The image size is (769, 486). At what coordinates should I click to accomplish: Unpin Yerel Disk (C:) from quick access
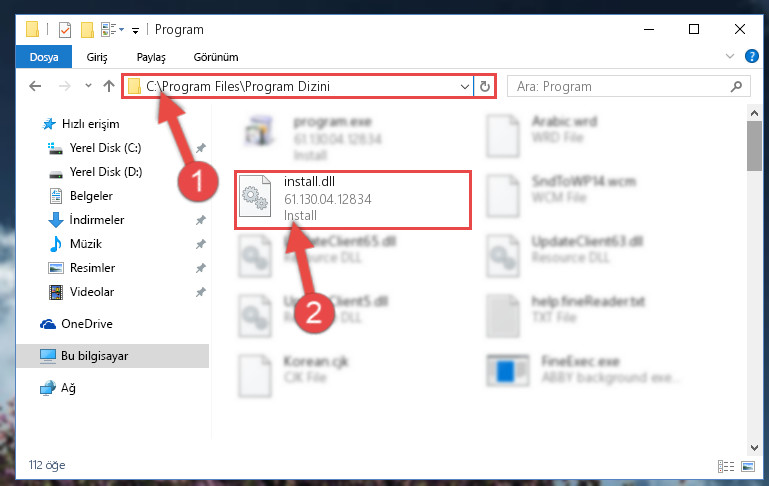click(x=201, y=148)
